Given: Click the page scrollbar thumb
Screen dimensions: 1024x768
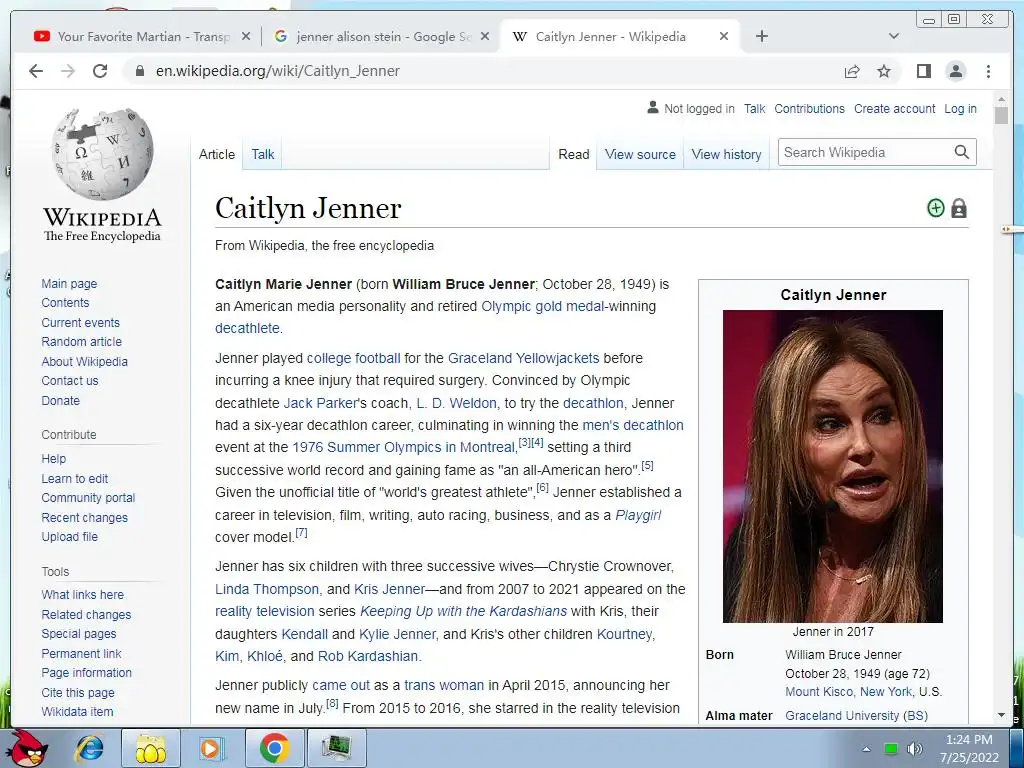Looking at the screenshot, I should [x=1001, y=116].
